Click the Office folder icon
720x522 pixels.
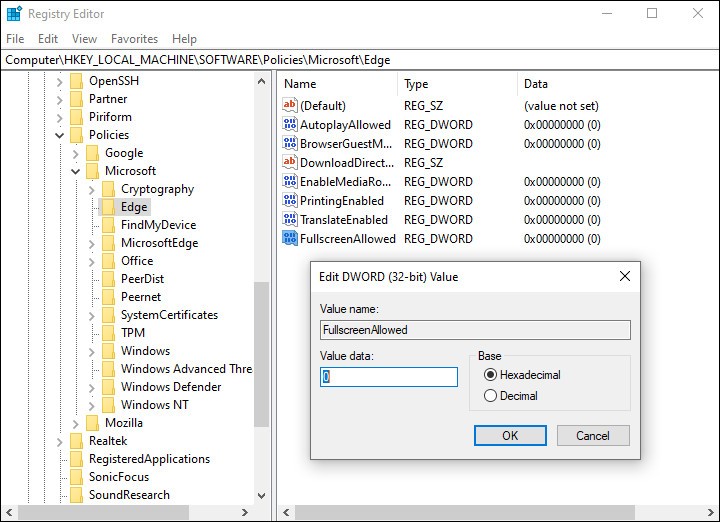click(108, 261)
